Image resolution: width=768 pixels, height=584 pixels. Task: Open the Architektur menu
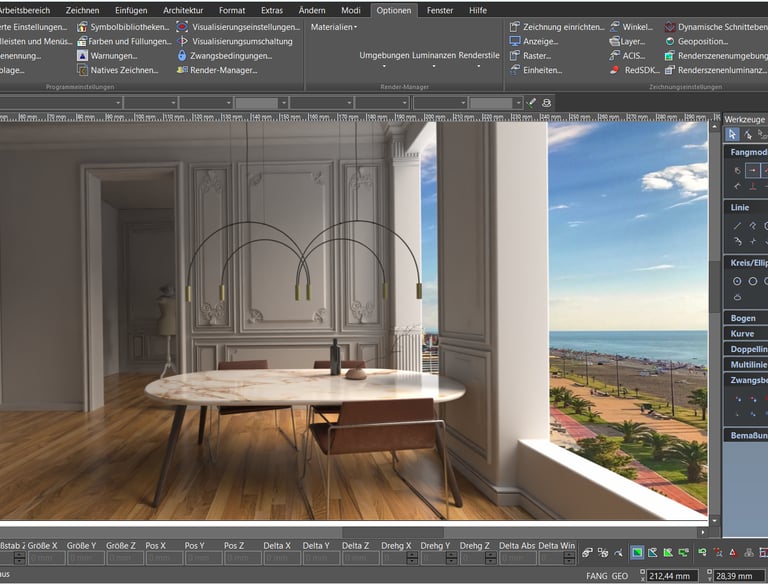click(183, 10)
